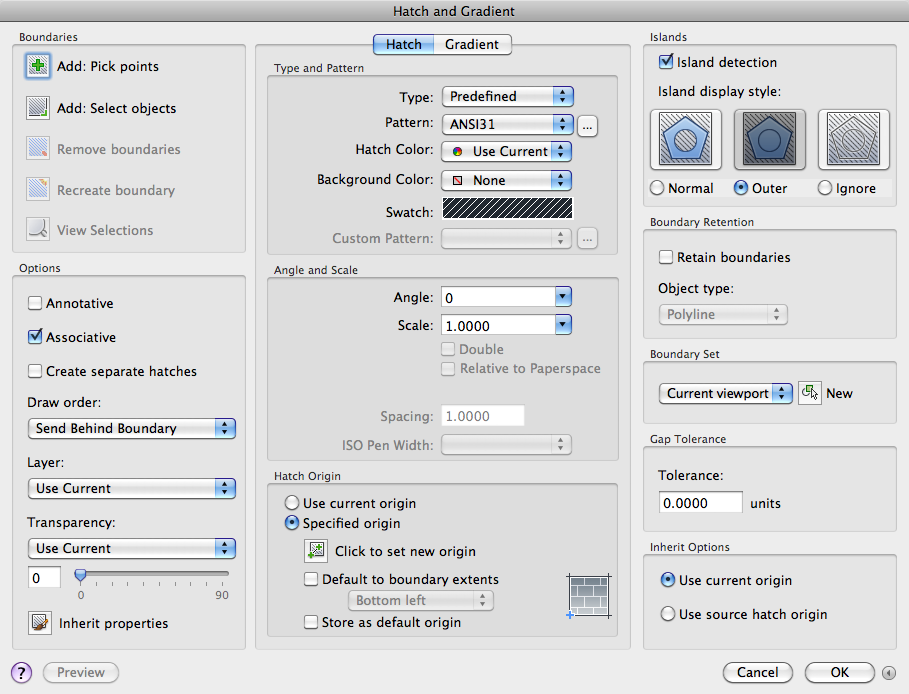Open the Hatch Color dropdown
The image size is (909, 694).
point(506,151)
